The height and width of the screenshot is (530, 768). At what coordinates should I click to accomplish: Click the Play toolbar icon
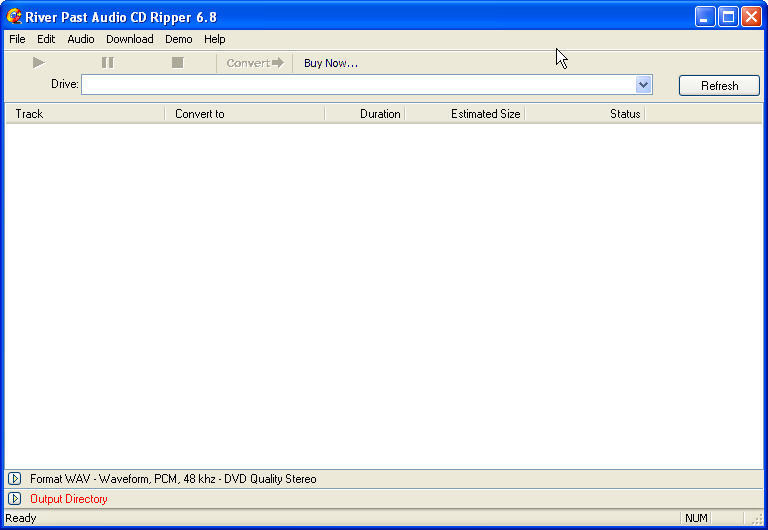[x=39, y=63]
